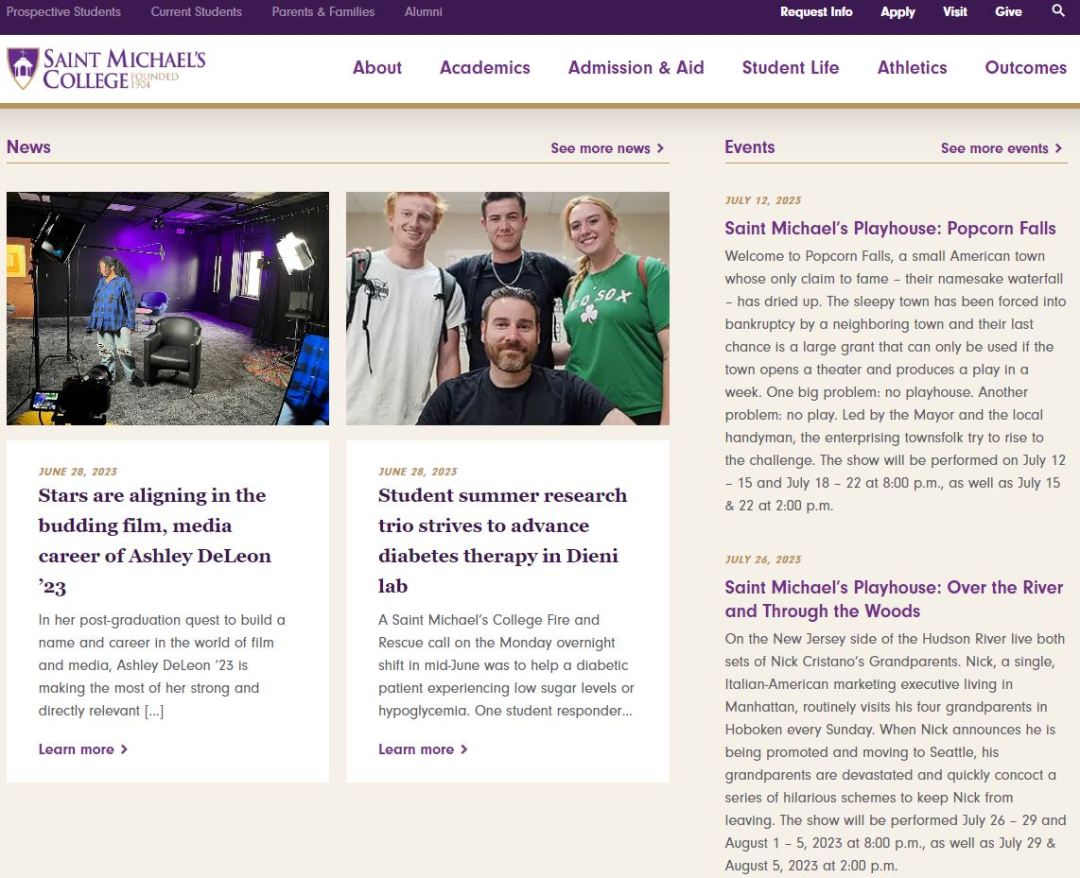Select the Prospective Students tab
The image size is (1080, 878).
click(63, 12)
